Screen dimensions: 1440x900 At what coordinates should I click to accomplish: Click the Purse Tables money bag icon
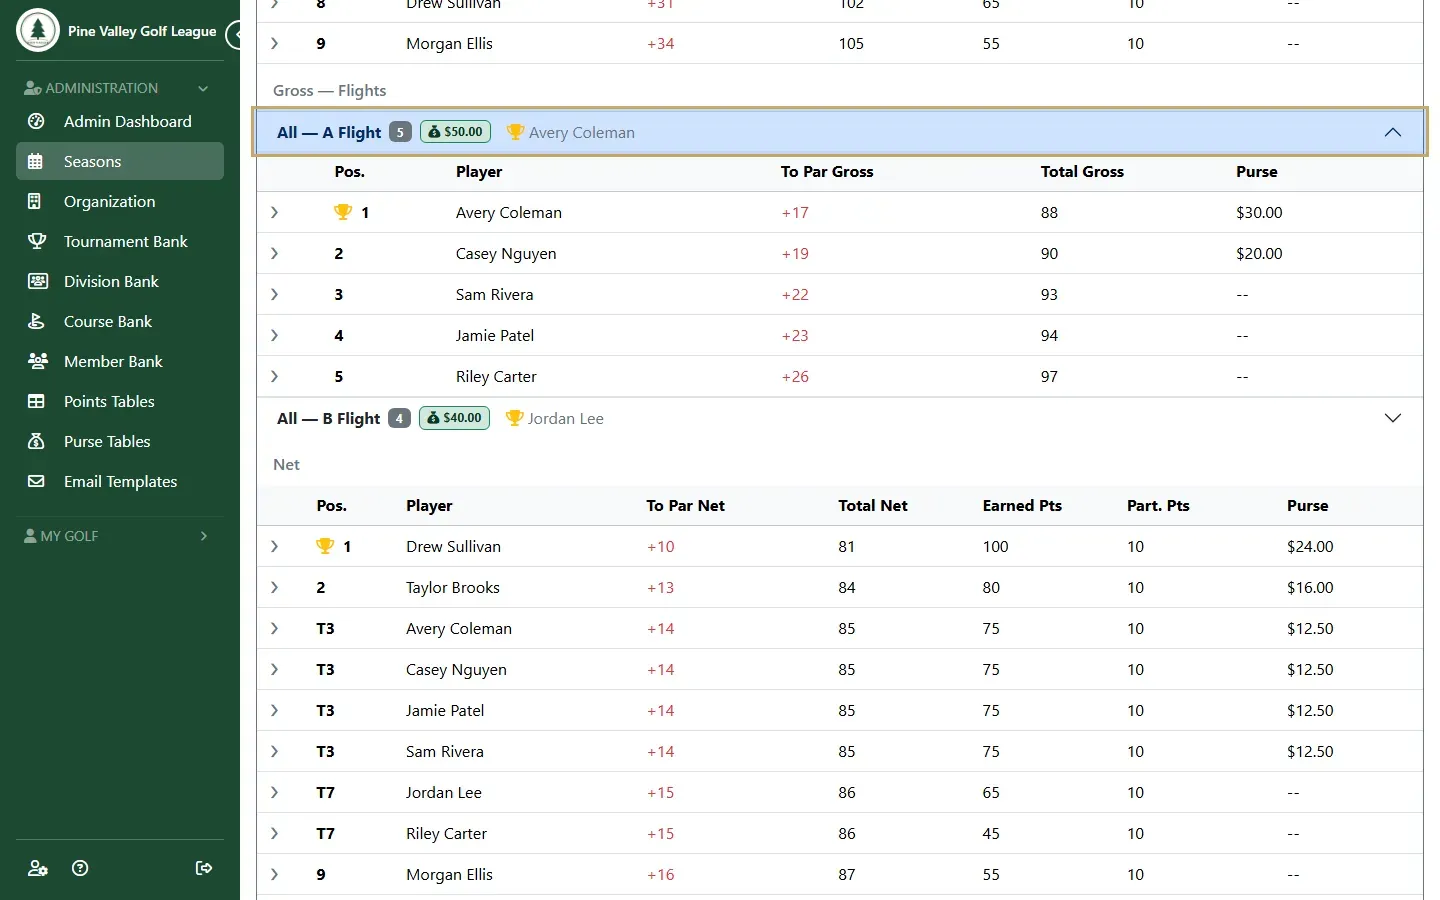pos(36,441)
